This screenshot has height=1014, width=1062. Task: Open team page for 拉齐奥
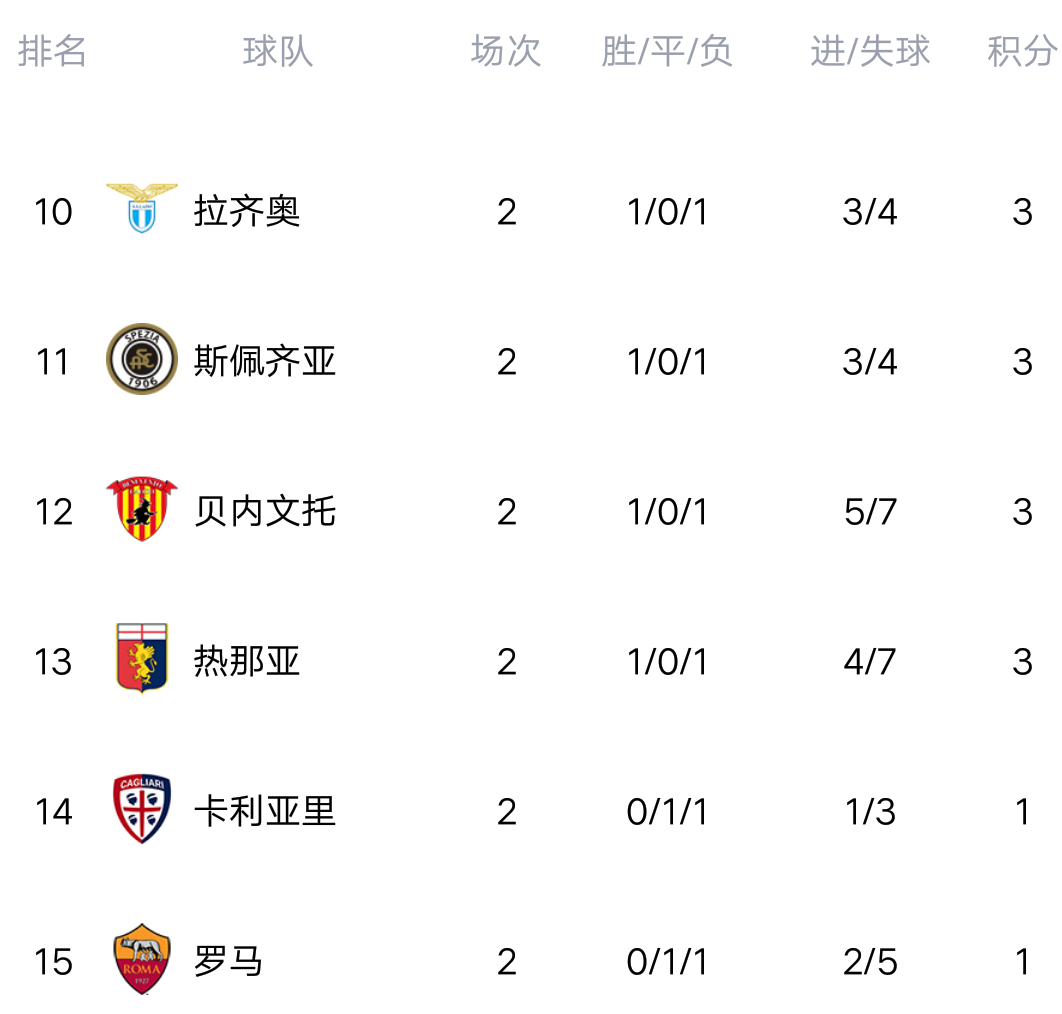247,211
